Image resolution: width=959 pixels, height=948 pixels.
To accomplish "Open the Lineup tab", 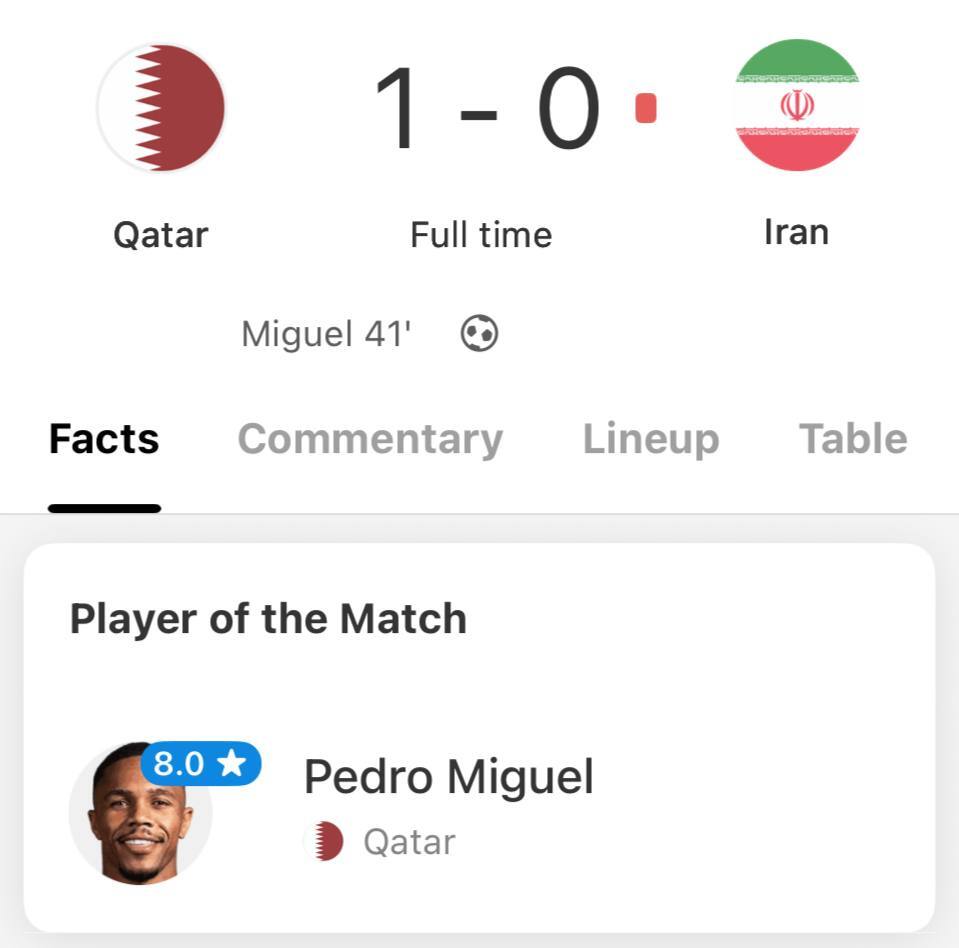I will click(x=650, y=437).
